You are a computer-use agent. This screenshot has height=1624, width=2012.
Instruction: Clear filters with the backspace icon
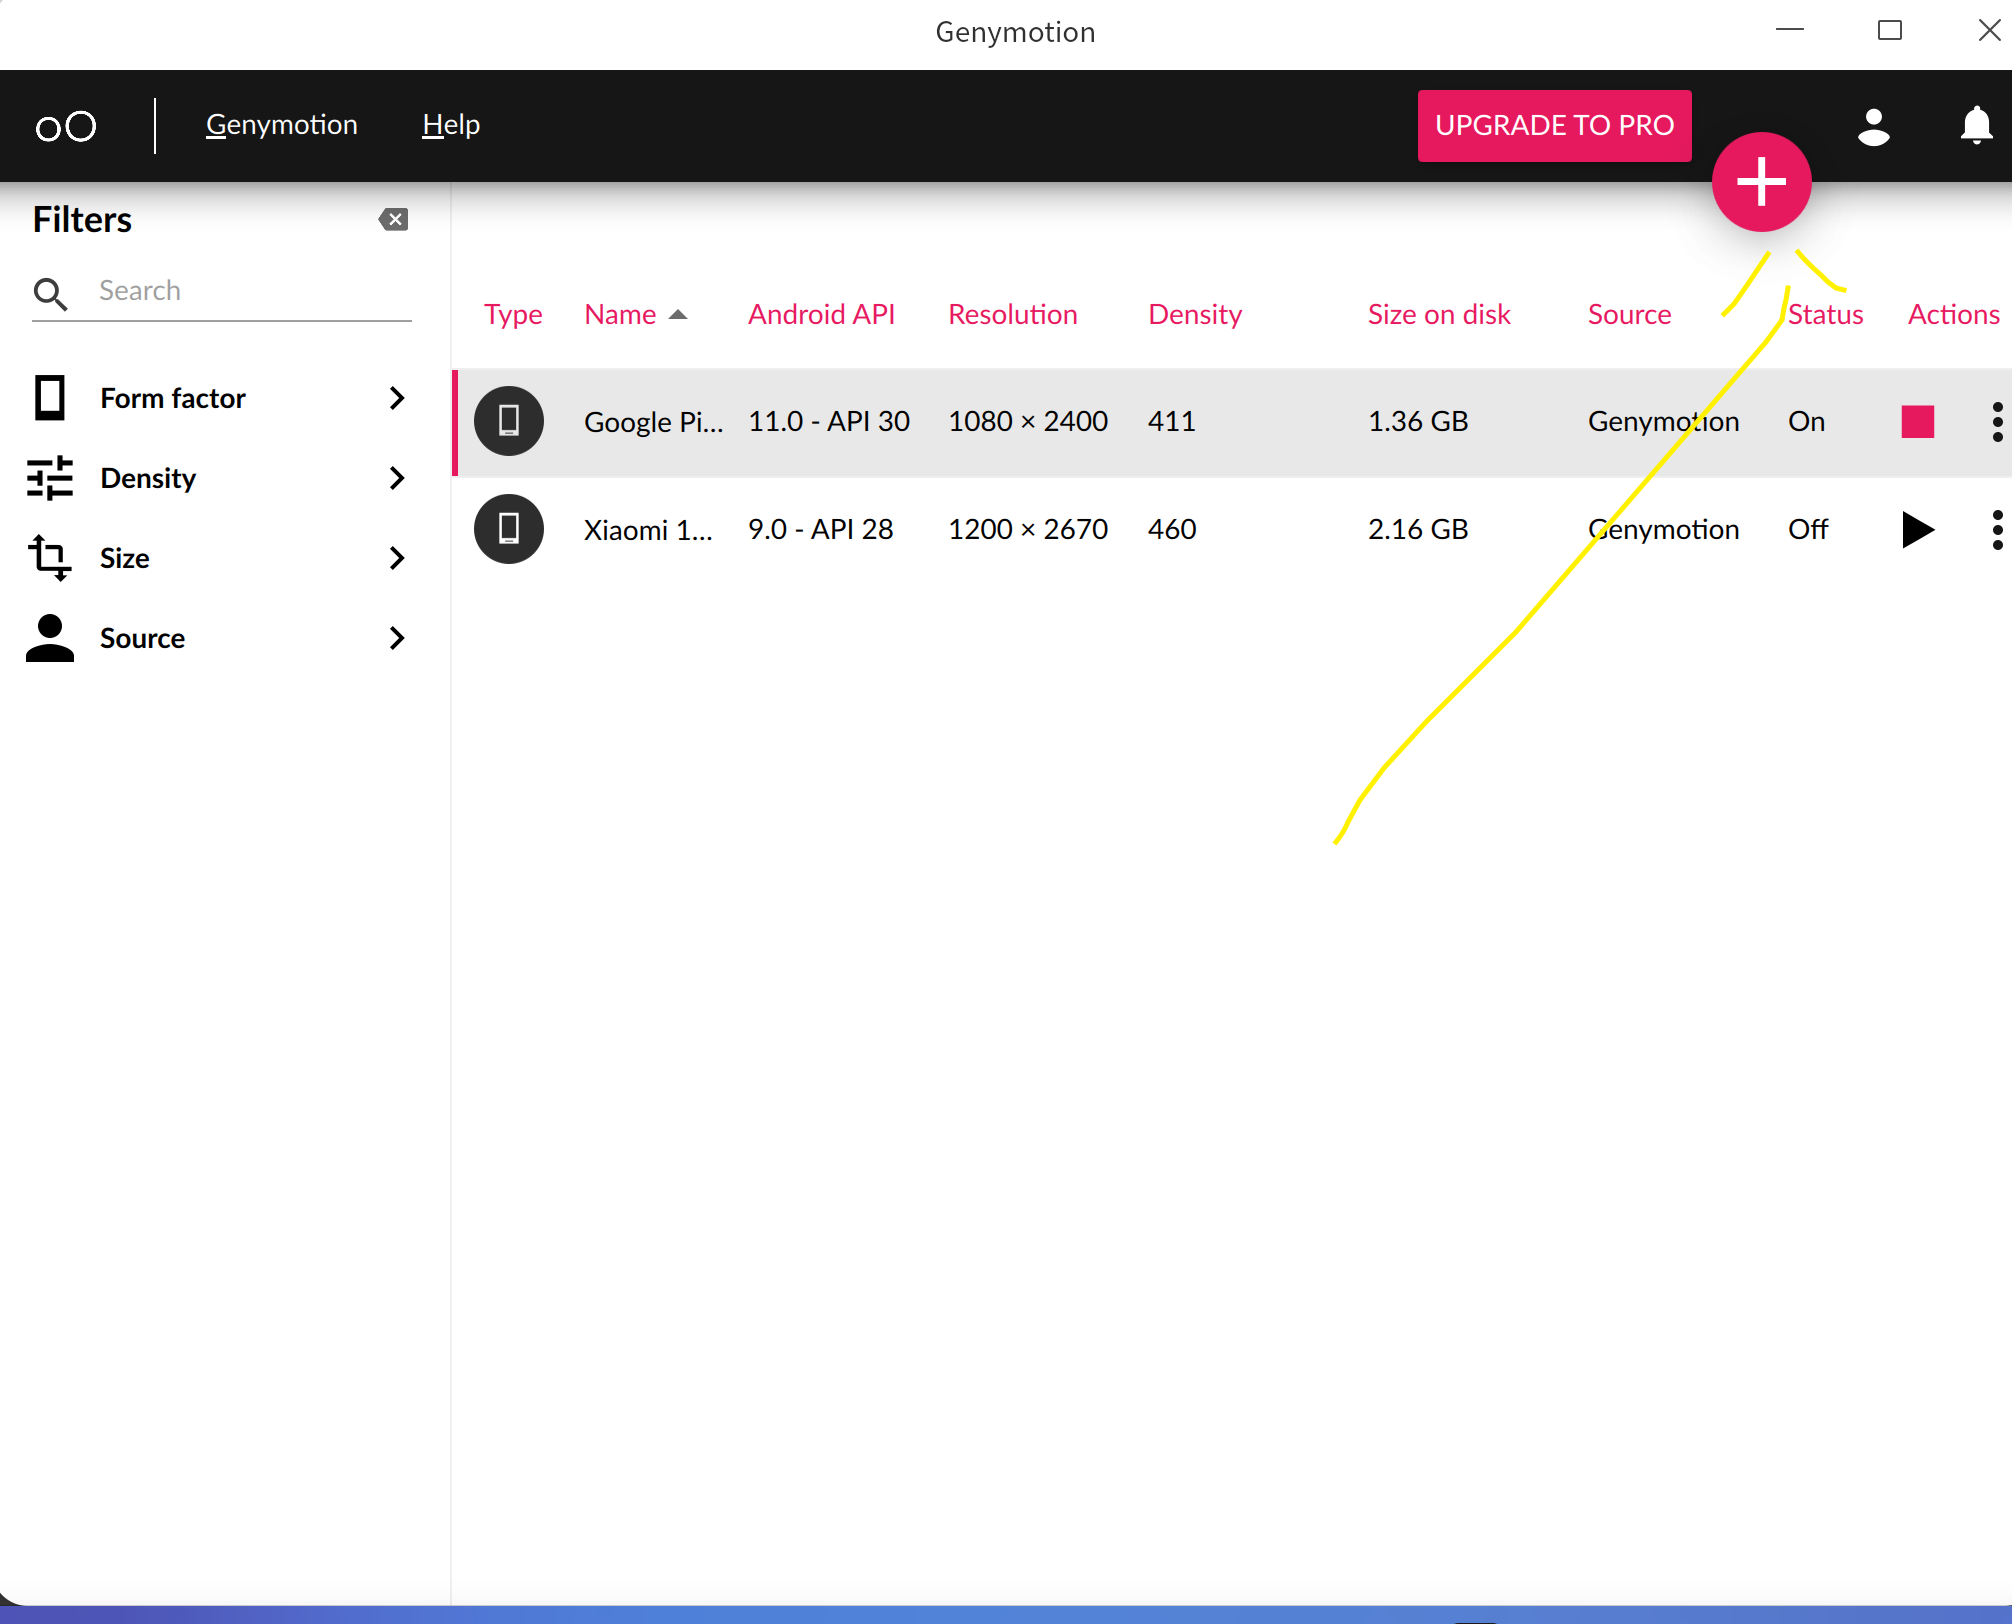click(393, 220)
